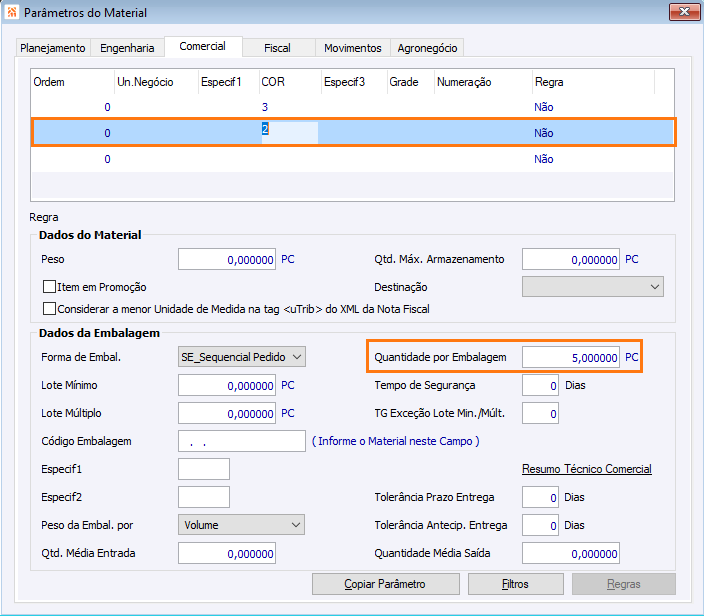The width and height of the screenshot is (704, 616).
Task: Close the Parâmetros do Material window
Action: pos(682,12)
